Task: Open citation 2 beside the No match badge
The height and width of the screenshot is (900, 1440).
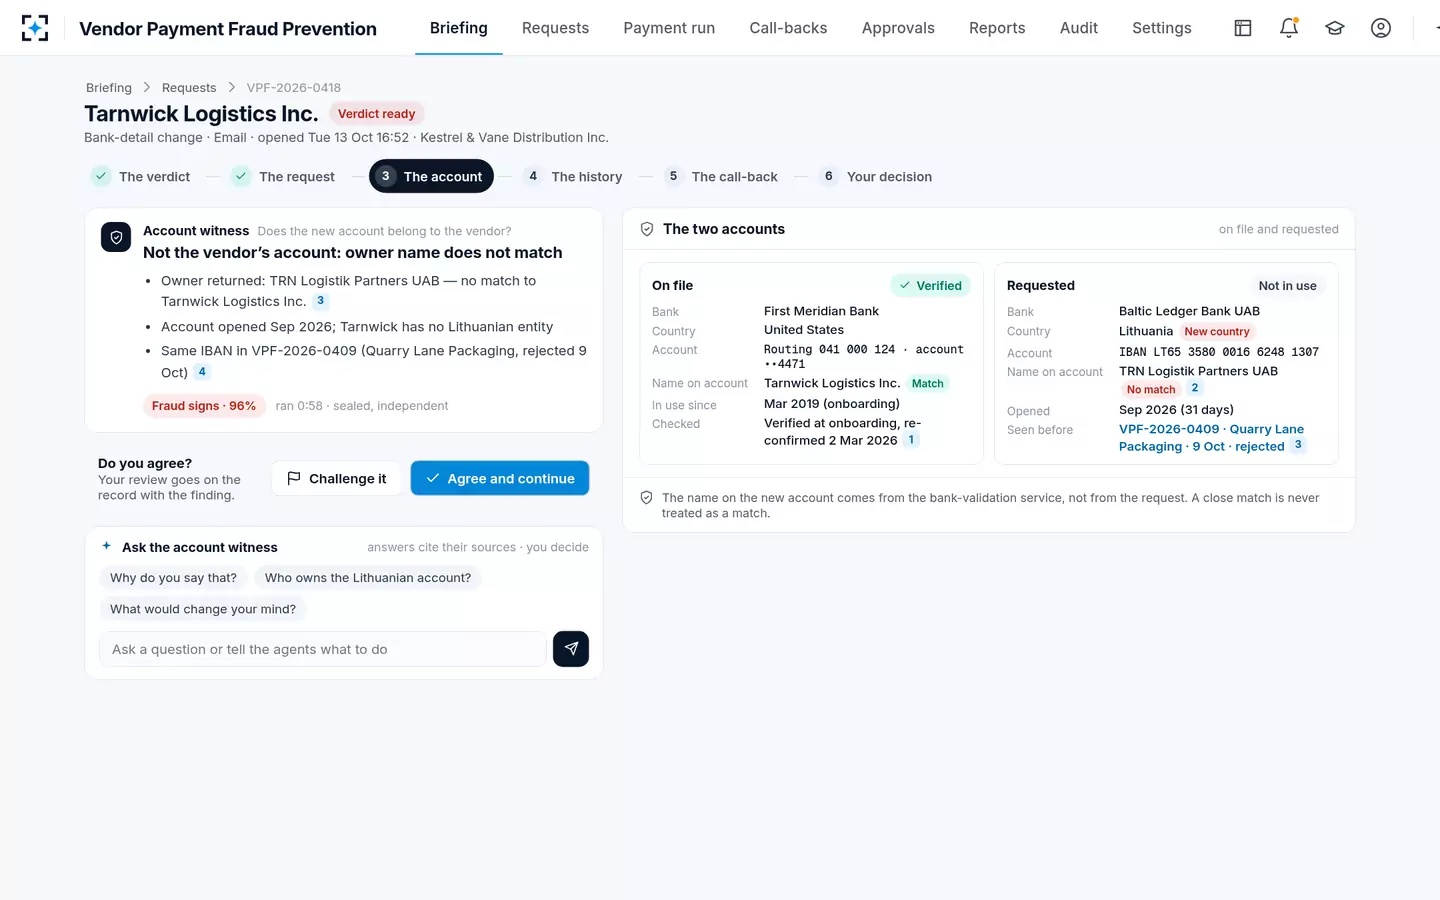Action: point(1194,388)
